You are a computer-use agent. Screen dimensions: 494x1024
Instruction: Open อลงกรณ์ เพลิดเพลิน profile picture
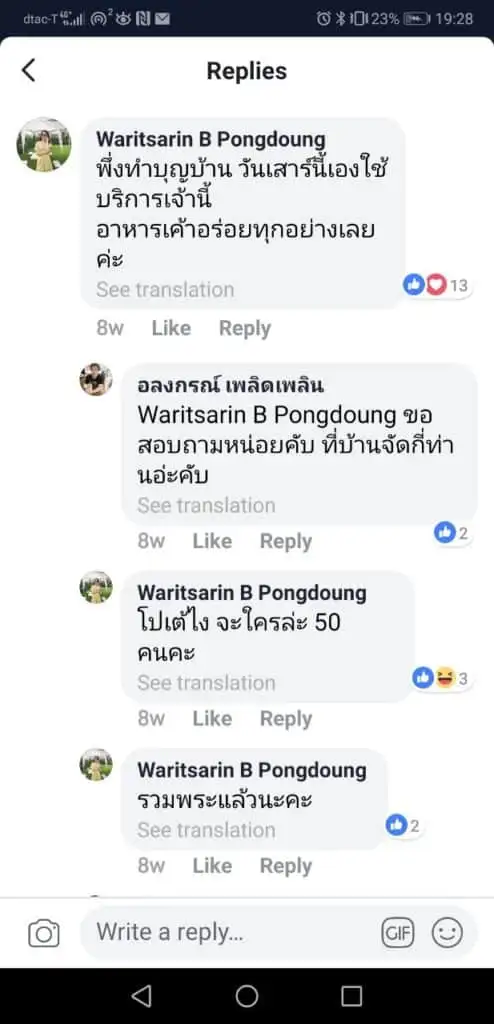[96, 379]
